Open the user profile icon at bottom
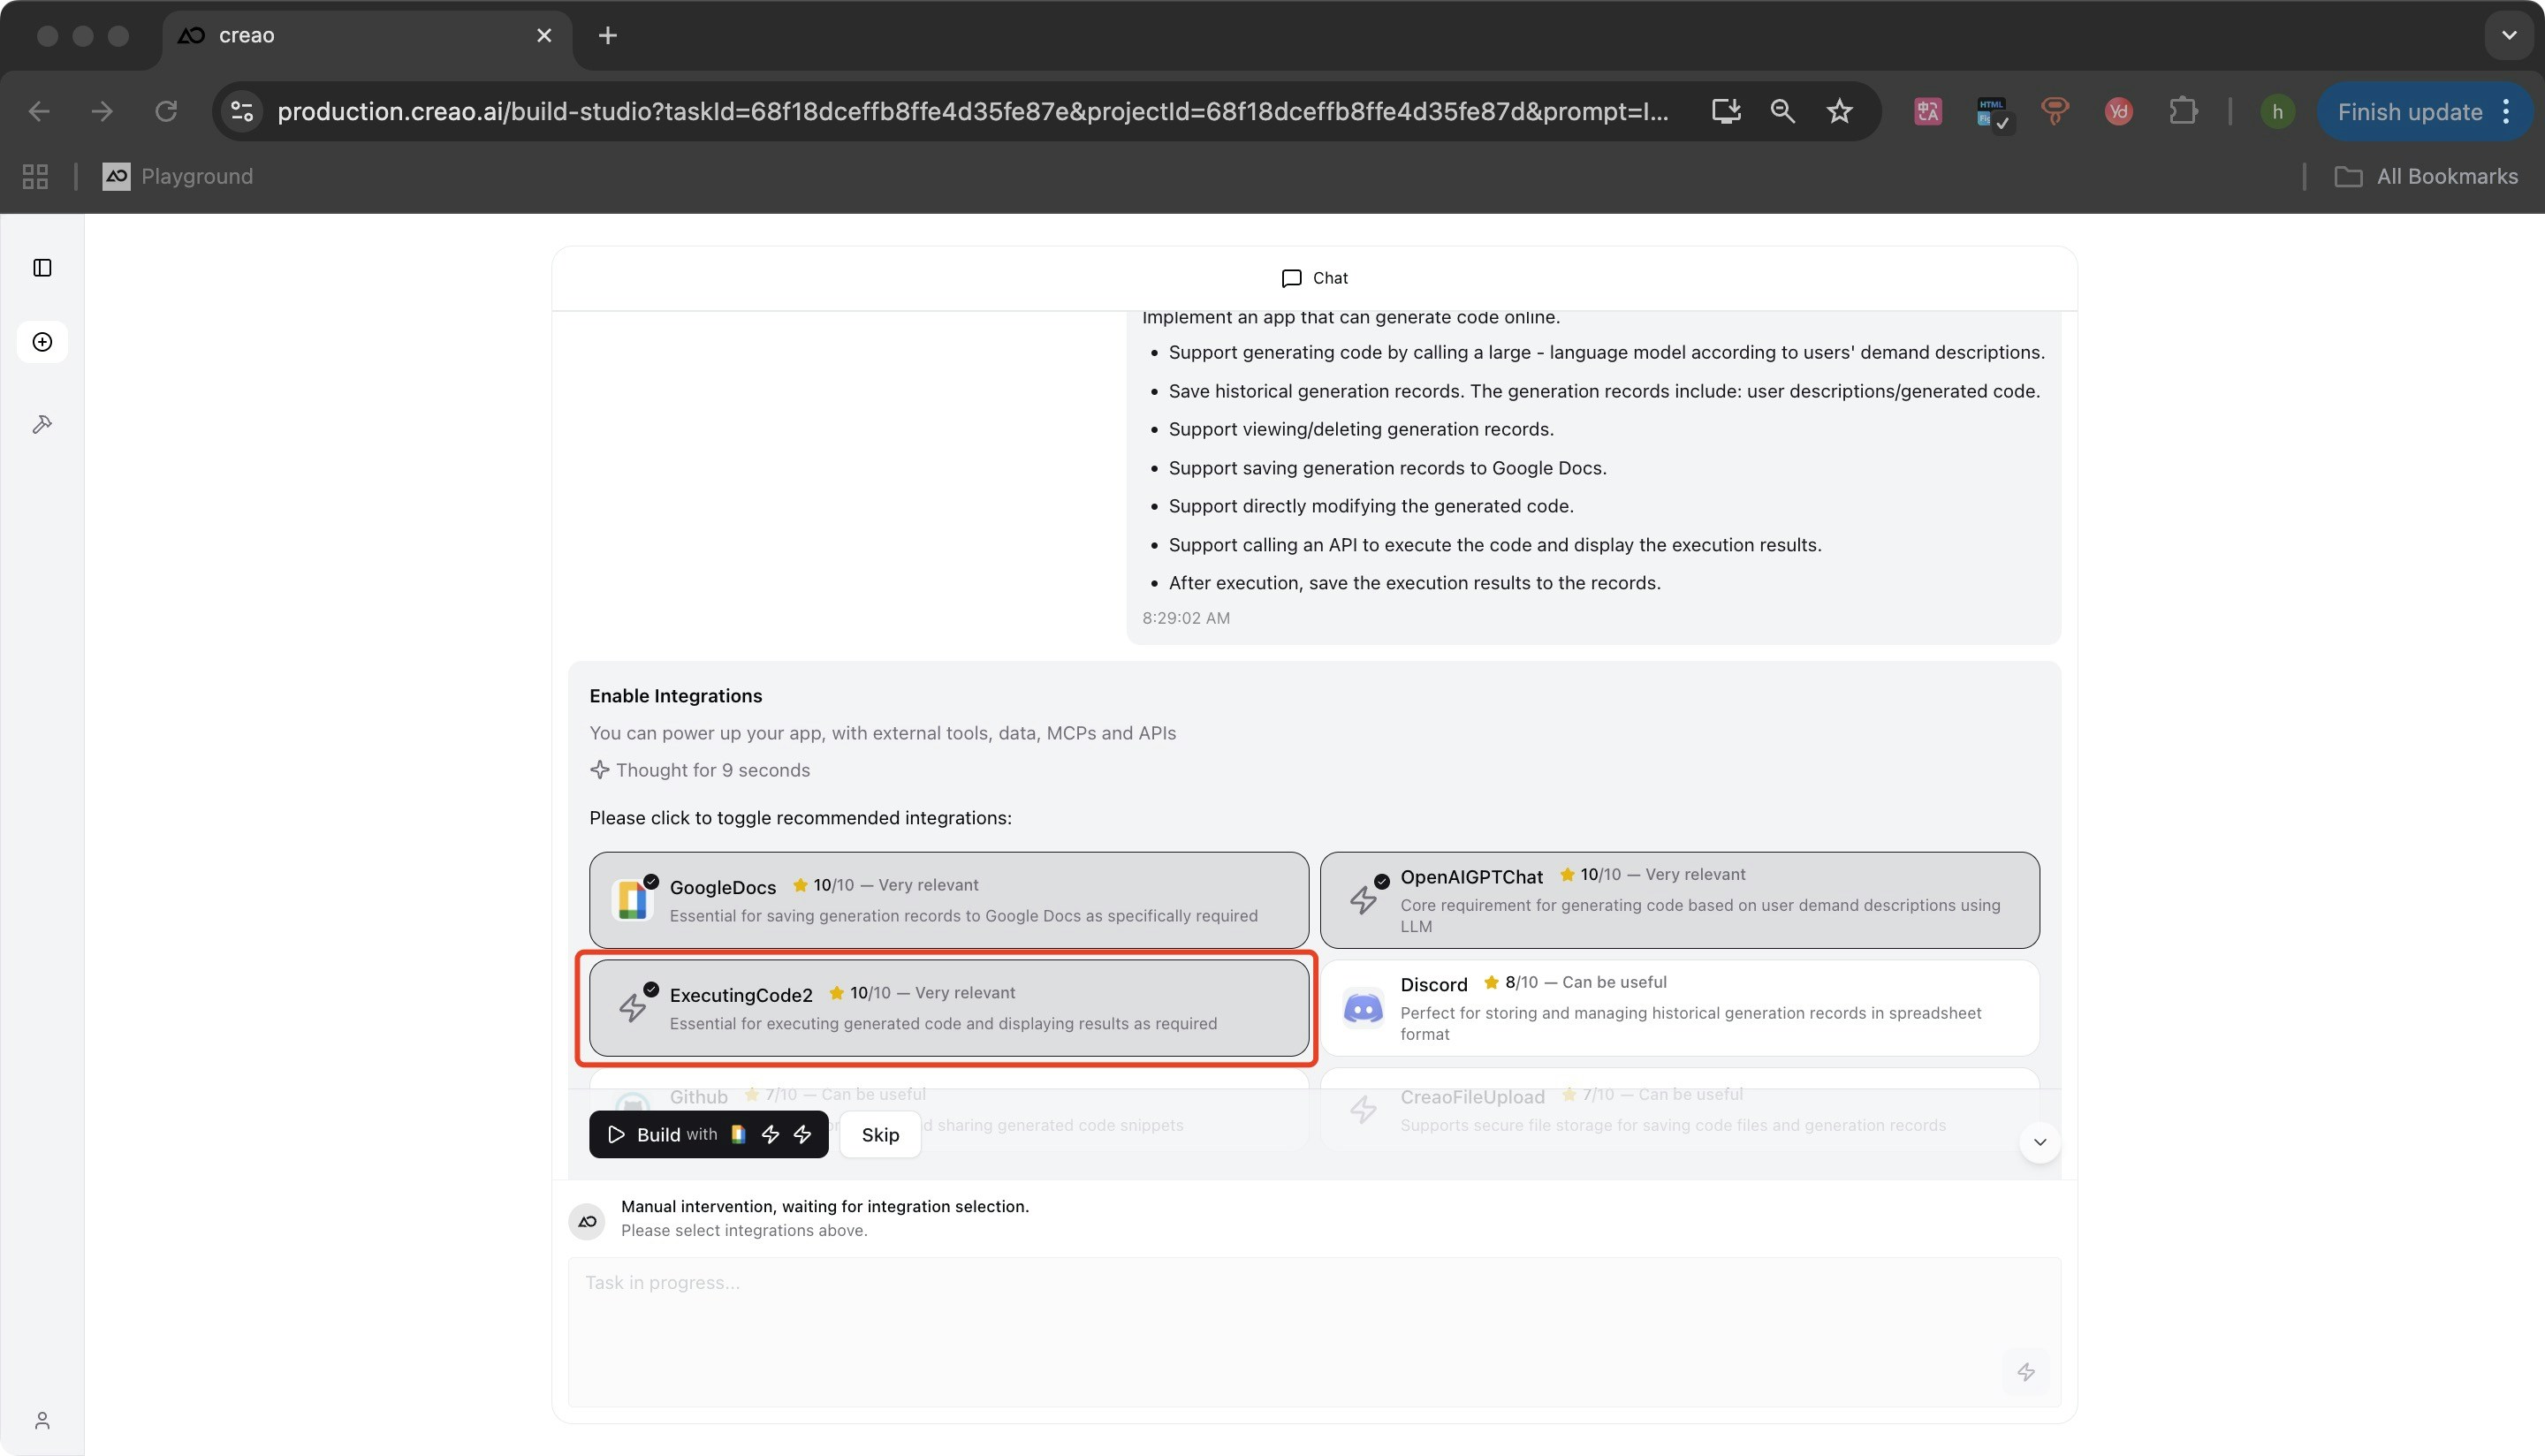This screenshot has width=2545, height=1456. (x=42, y=1420)
